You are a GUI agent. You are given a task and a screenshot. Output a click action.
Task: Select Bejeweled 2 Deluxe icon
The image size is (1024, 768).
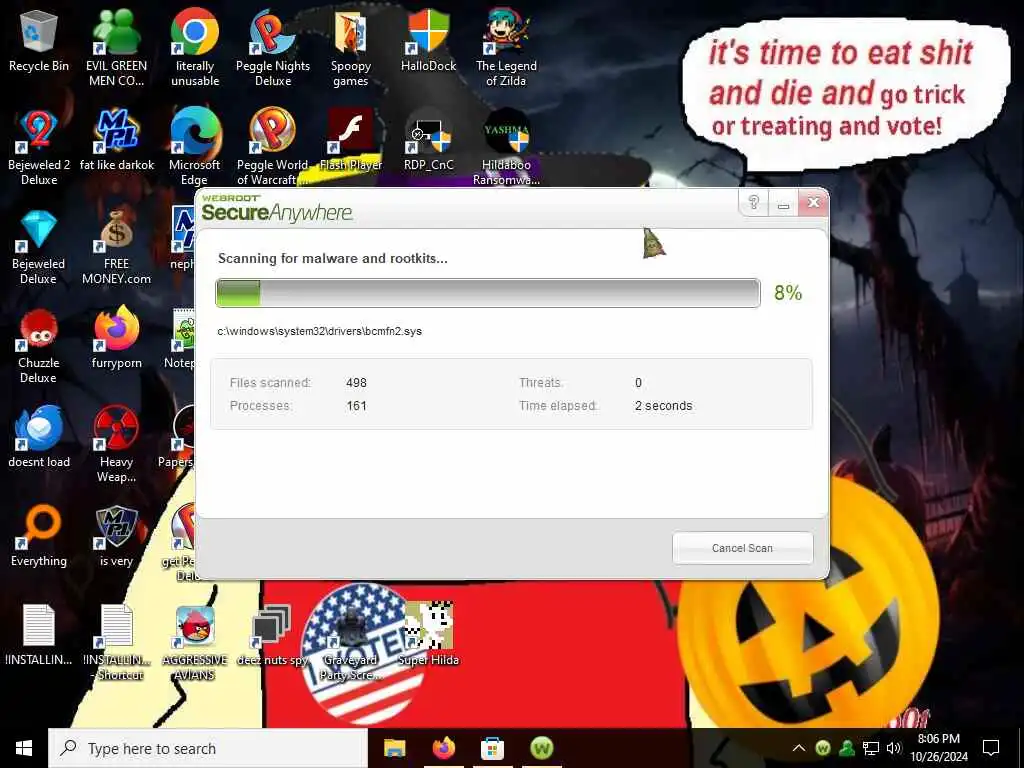pos(39,148)
